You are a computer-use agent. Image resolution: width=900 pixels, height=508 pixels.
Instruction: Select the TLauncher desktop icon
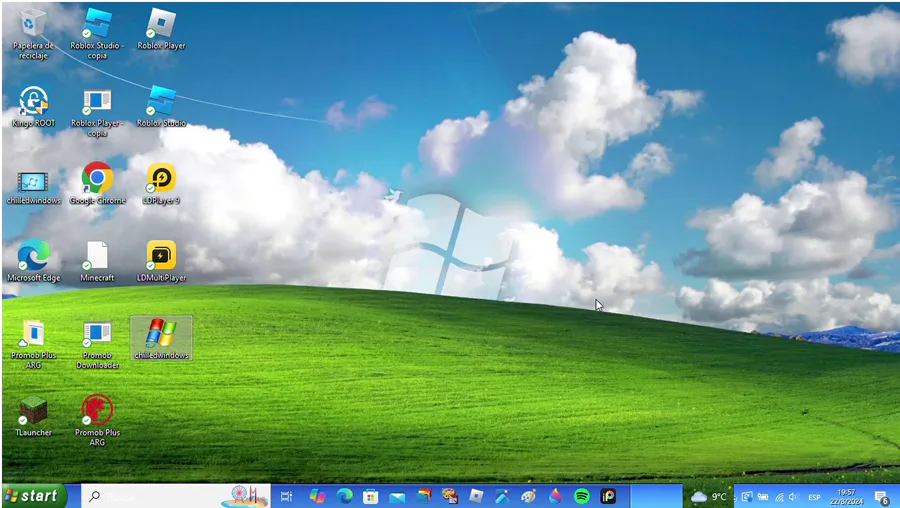(x=33, y=416)
